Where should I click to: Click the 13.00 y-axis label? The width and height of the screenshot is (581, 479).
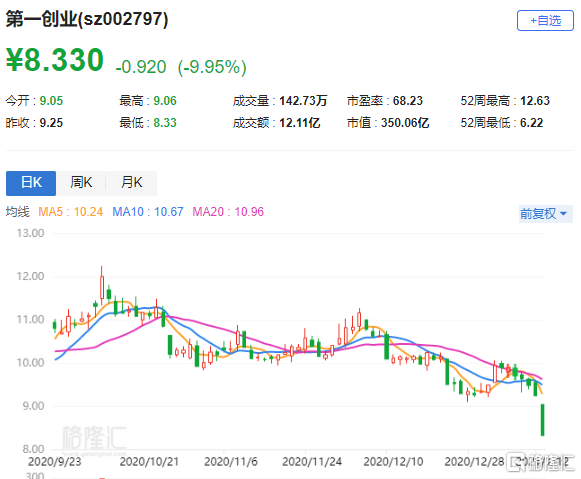tap(30, 233)
